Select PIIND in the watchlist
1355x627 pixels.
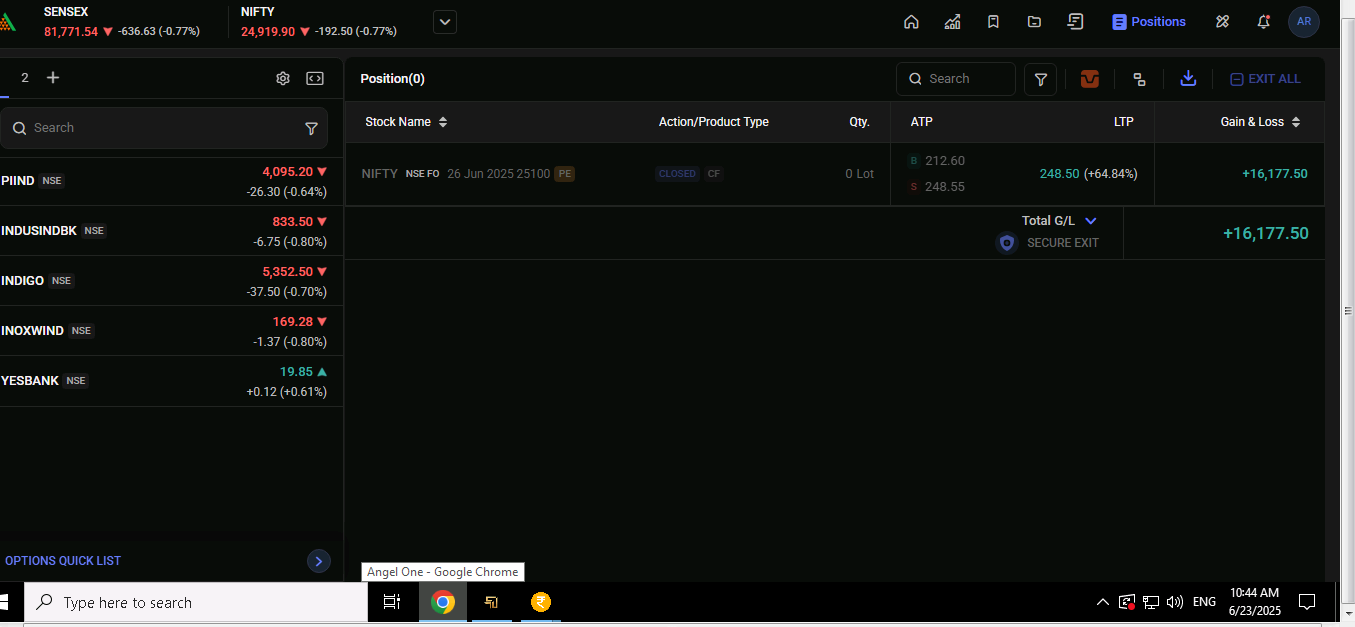(x=171, y=181)
